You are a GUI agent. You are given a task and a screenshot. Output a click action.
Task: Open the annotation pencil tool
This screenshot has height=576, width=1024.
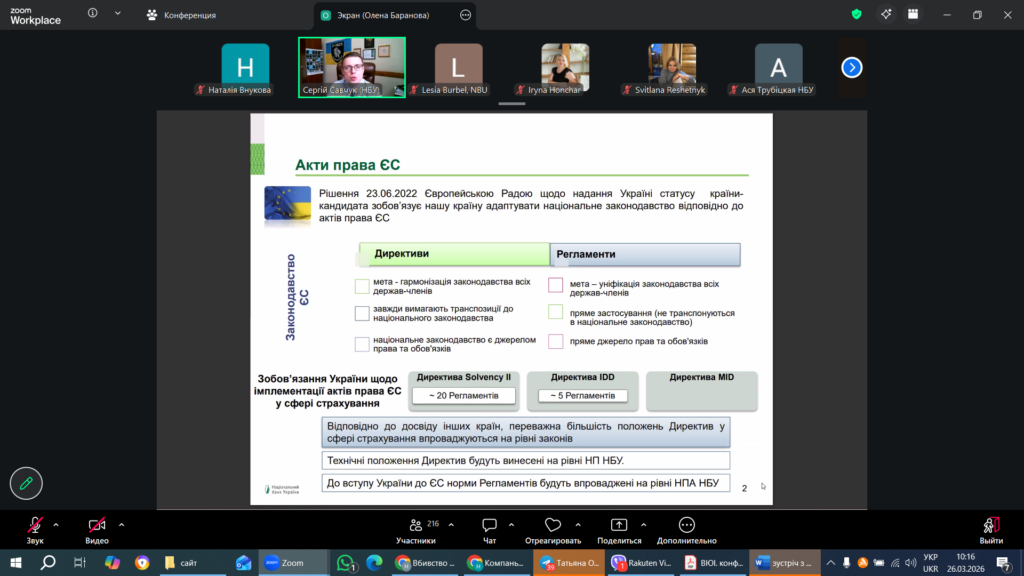26,483
